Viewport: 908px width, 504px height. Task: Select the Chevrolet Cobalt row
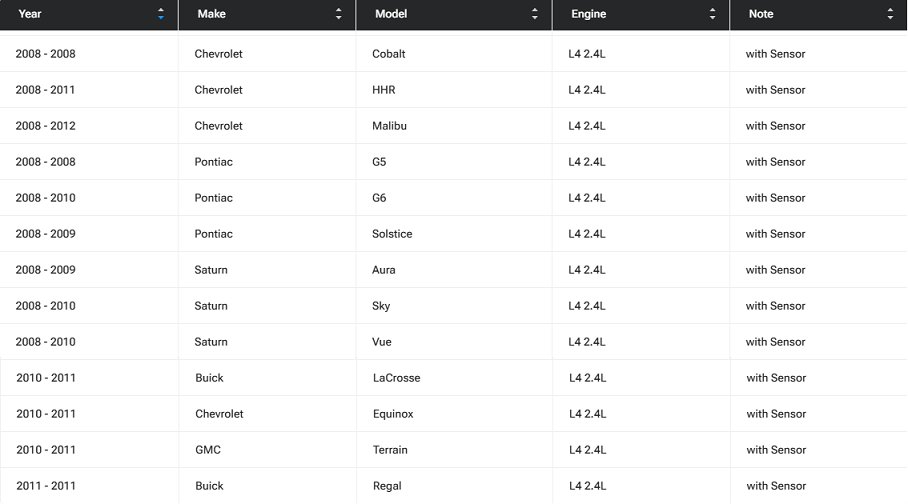coord(453,54)
